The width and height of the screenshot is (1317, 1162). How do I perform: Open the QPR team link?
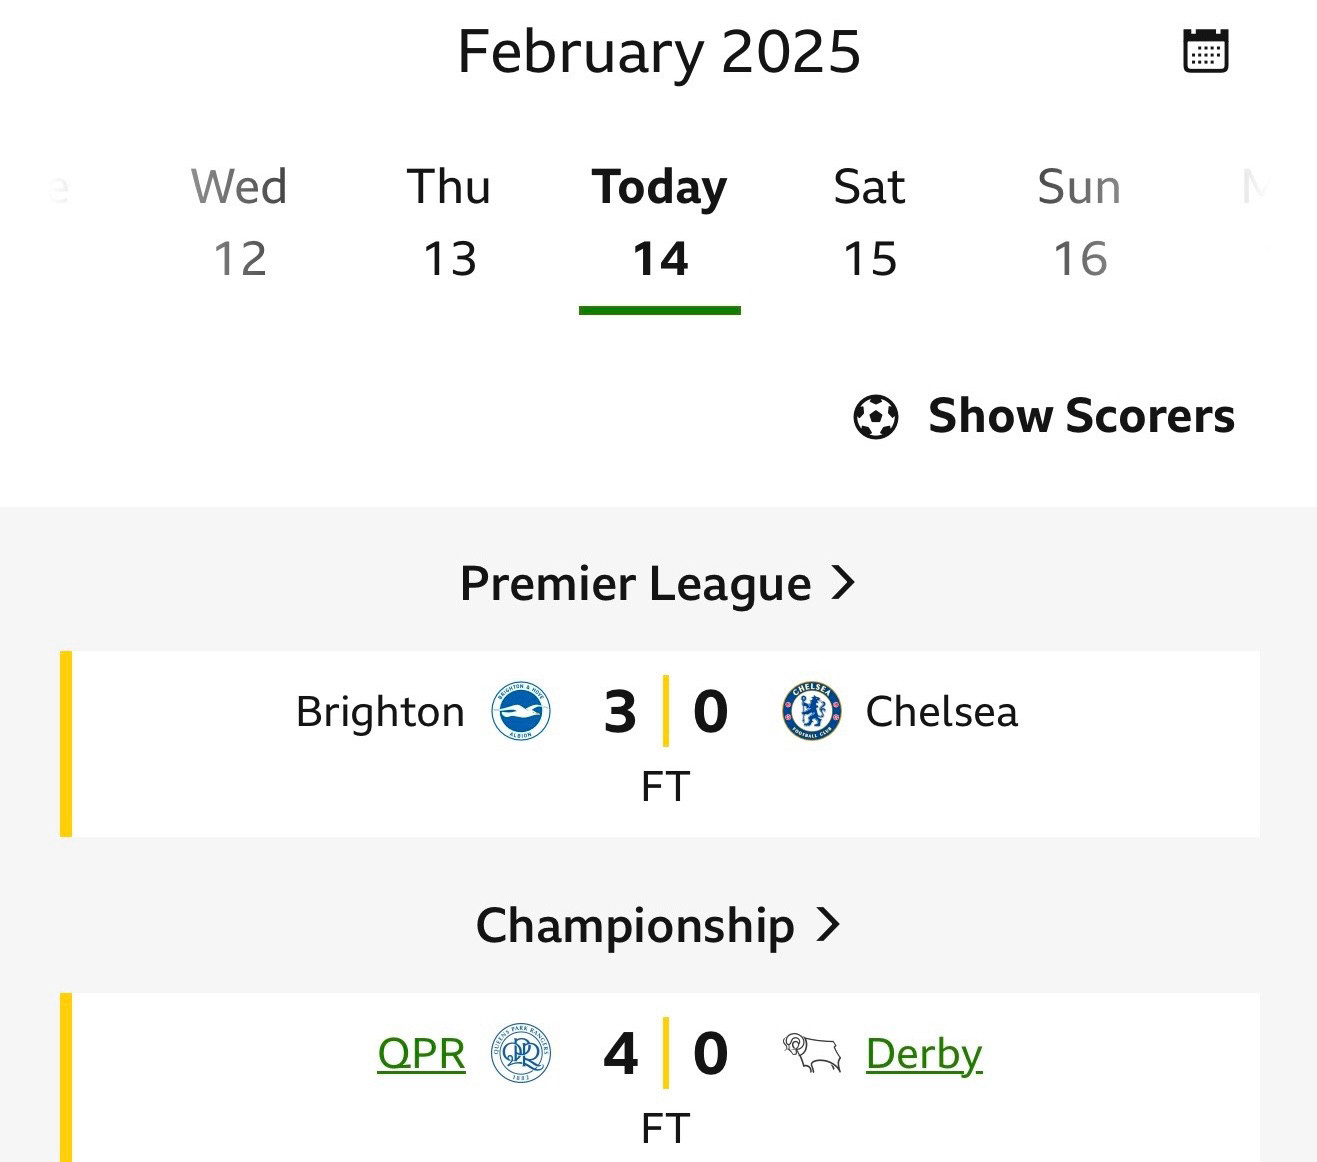tap(421, 1054)
